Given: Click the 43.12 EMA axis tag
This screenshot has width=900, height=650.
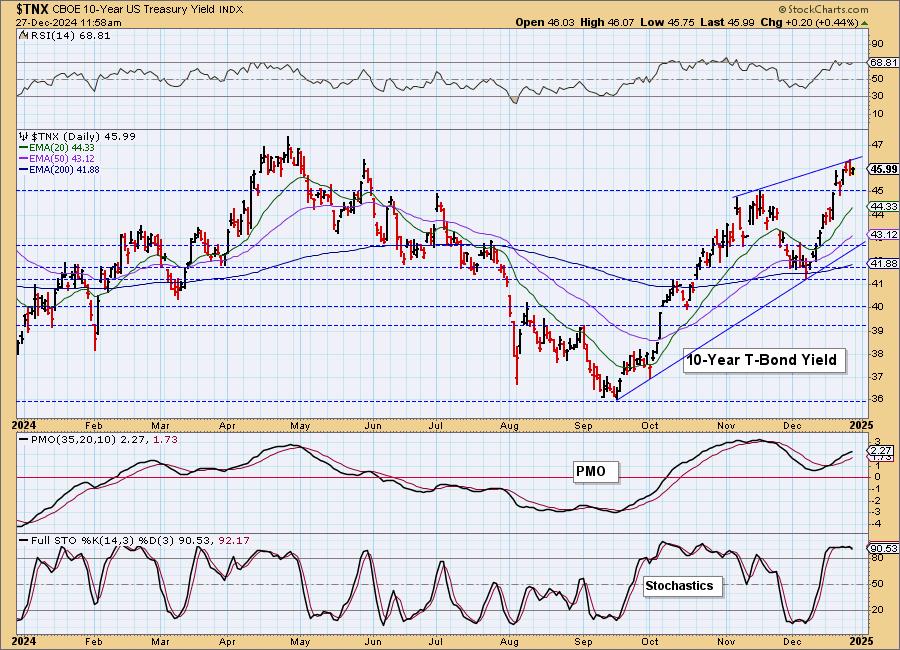Looking at the screenshot, I should [x=883, y=235].
